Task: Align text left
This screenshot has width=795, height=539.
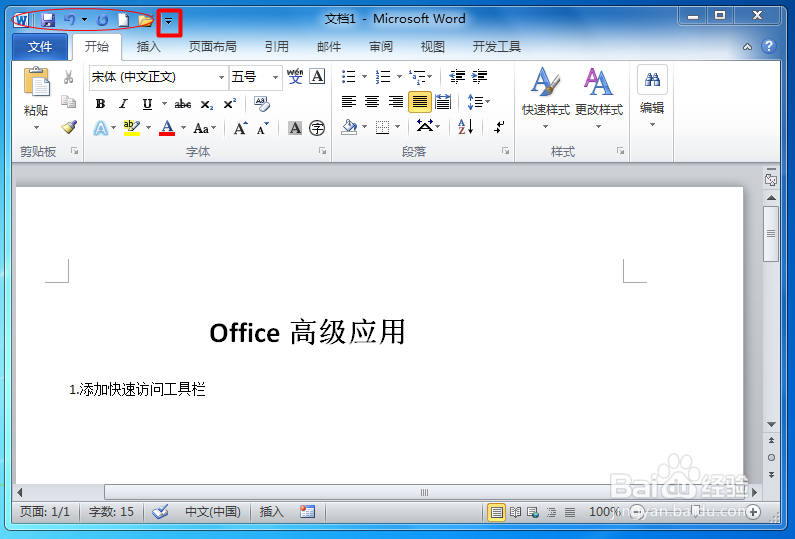Action: pos(349,102)
